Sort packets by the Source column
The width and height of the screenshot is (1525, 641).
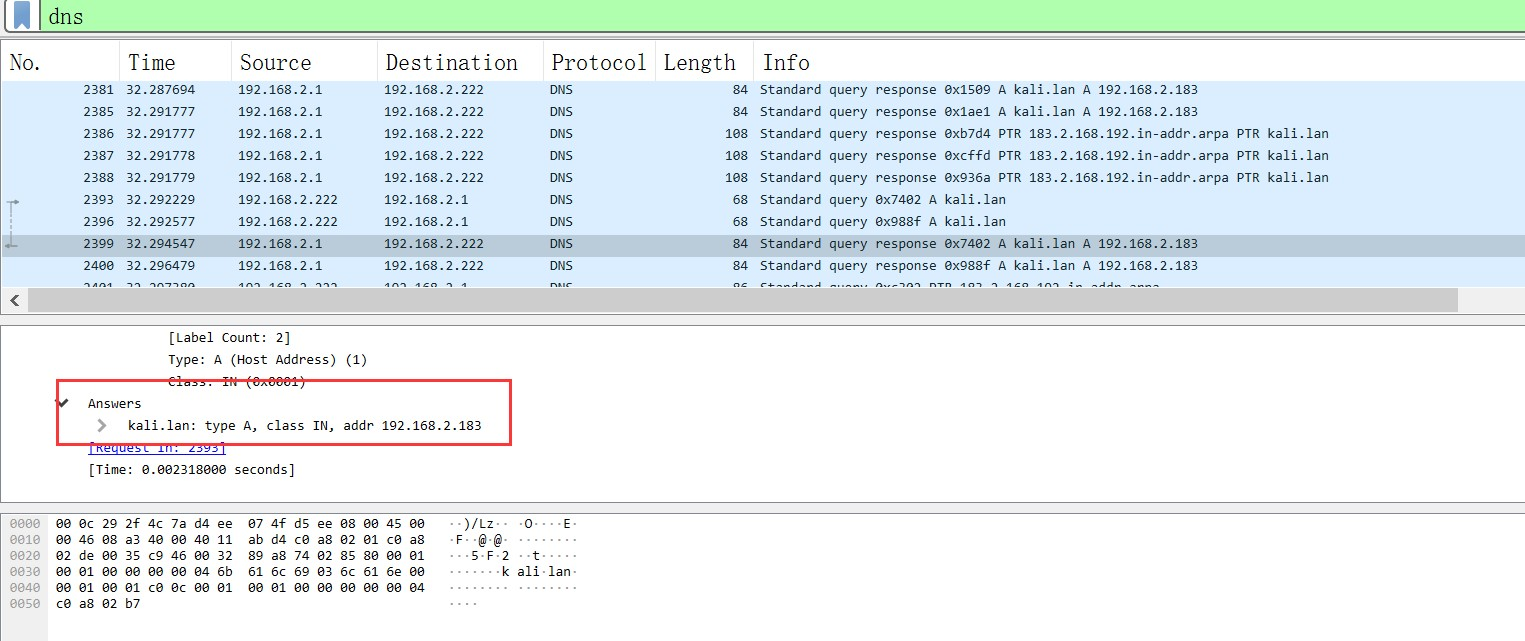304,62
